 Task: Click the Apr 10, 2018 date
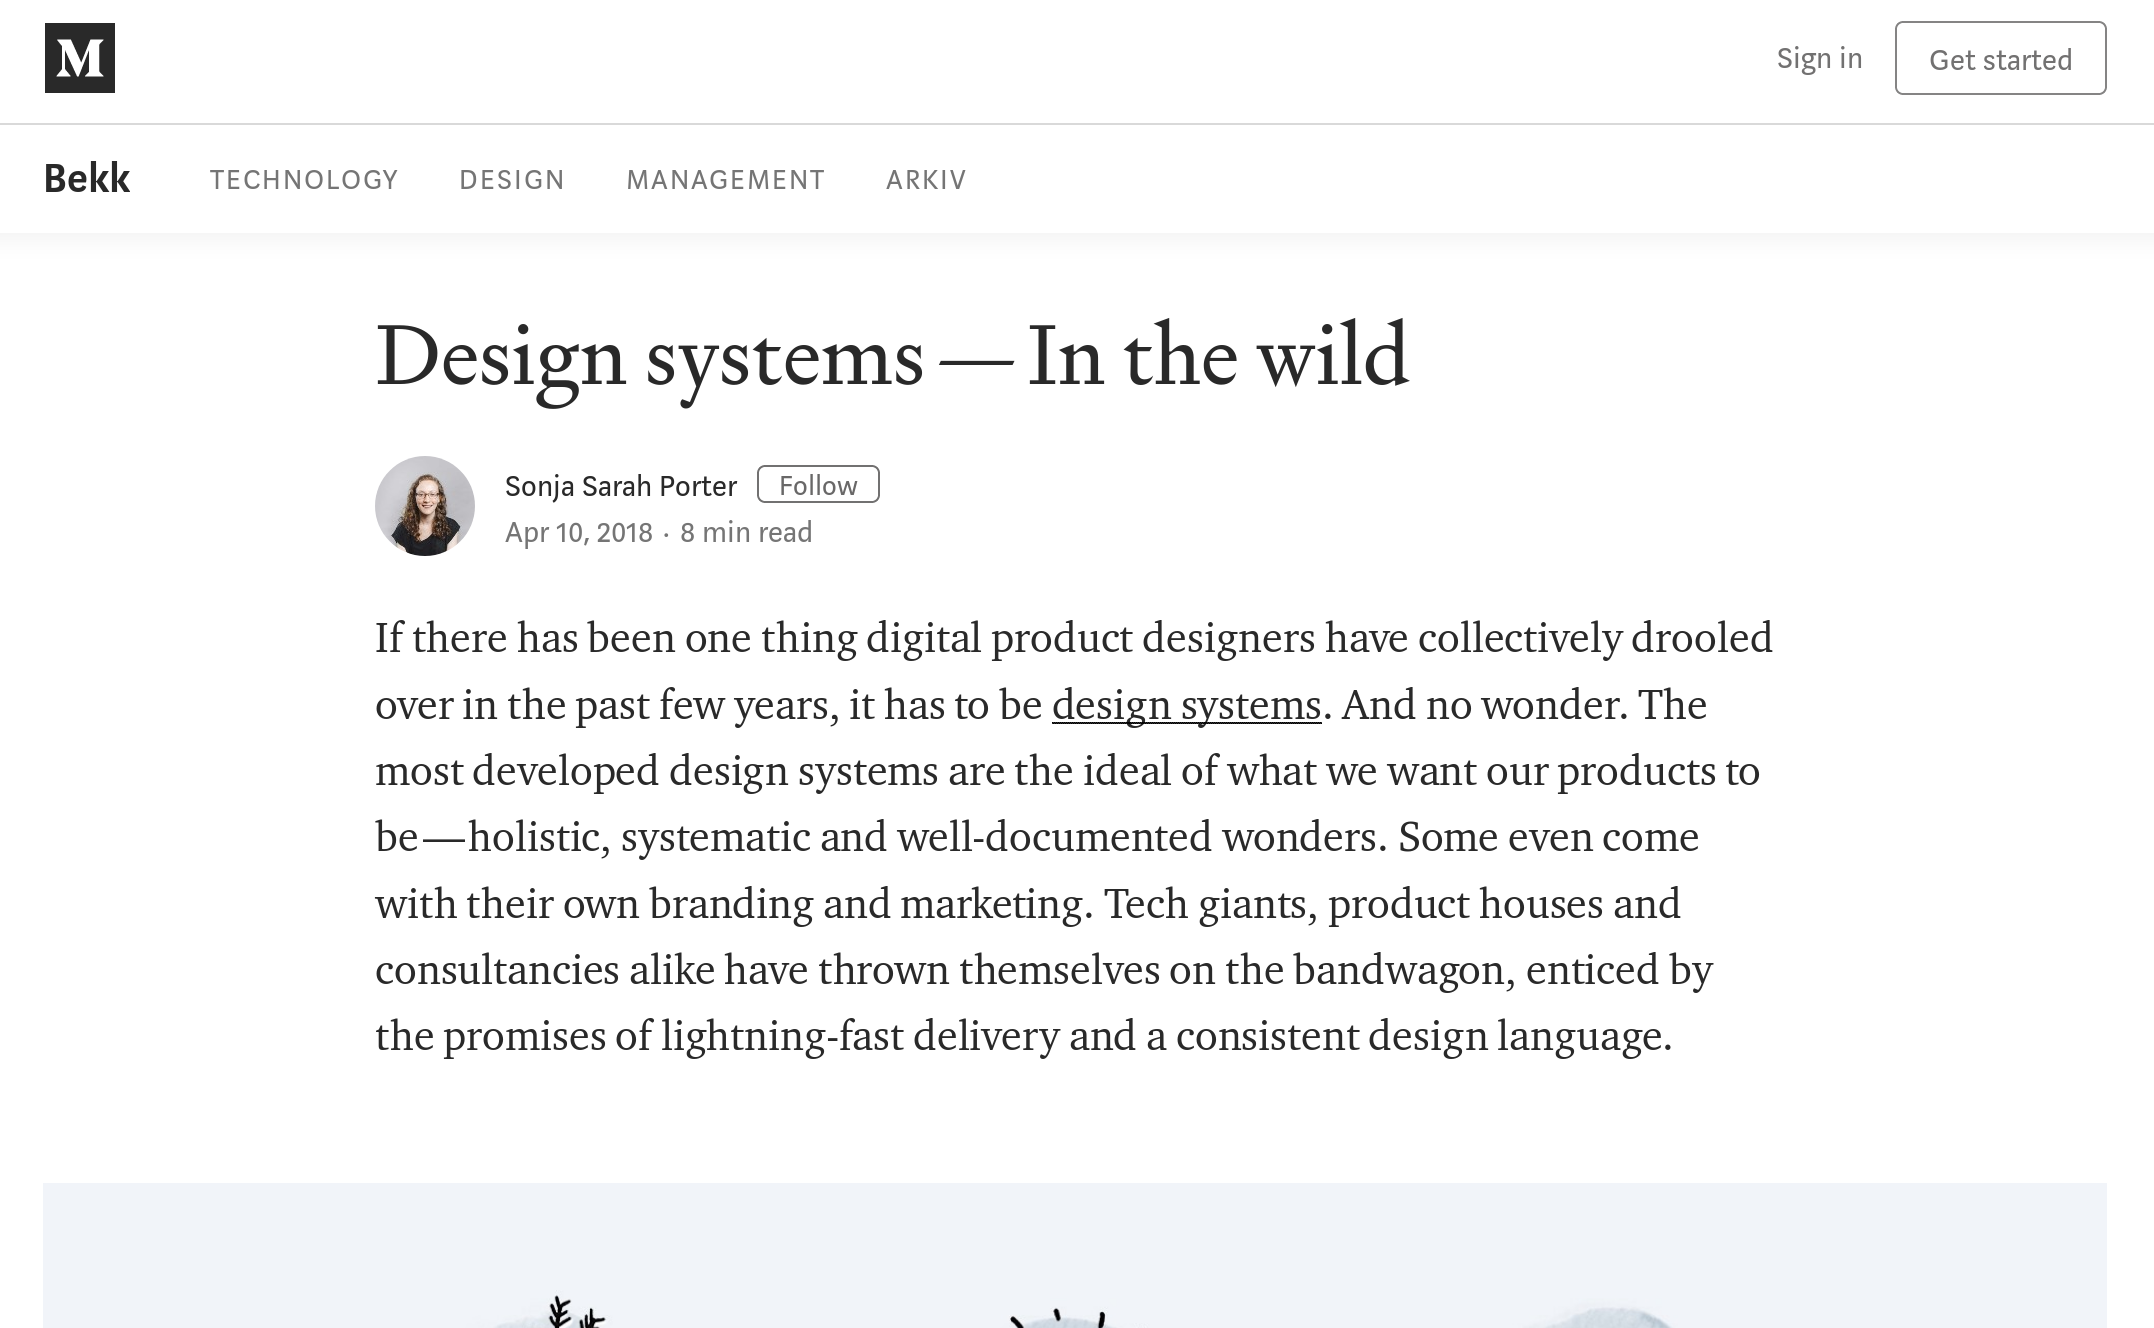(578, 532)
